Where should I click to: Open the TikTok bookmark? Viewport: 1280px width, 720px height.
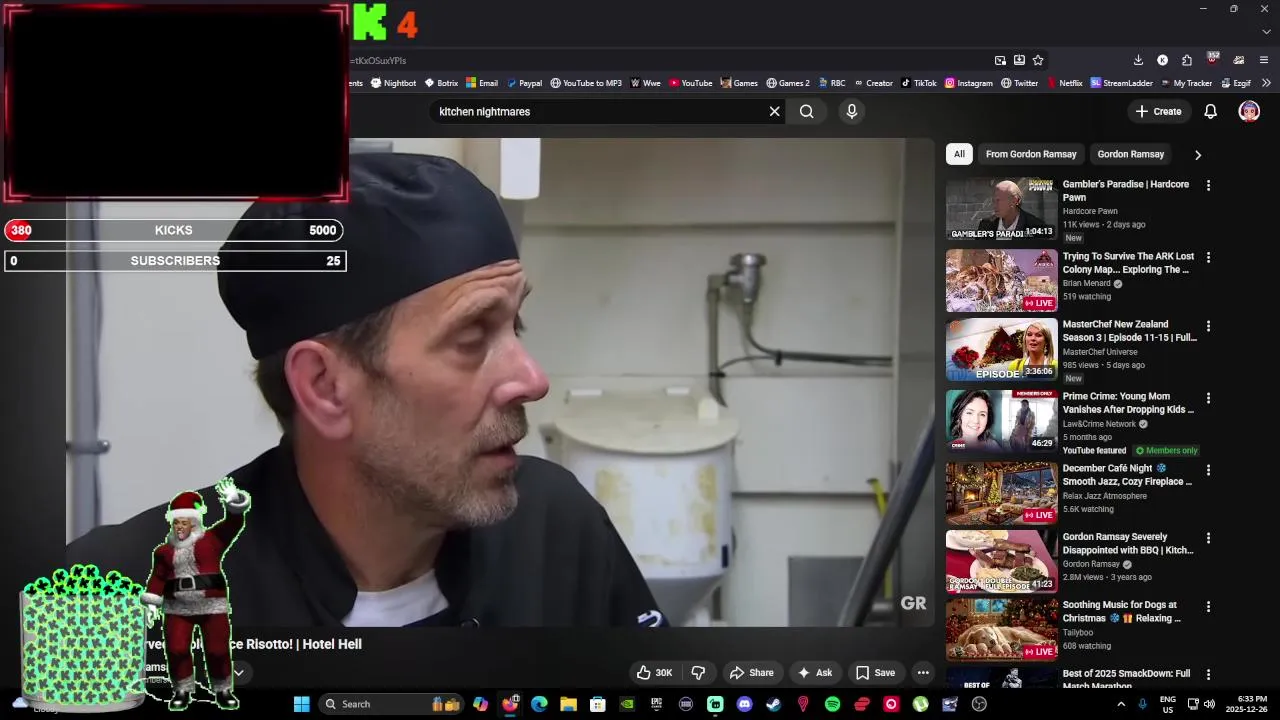[918, 83]
